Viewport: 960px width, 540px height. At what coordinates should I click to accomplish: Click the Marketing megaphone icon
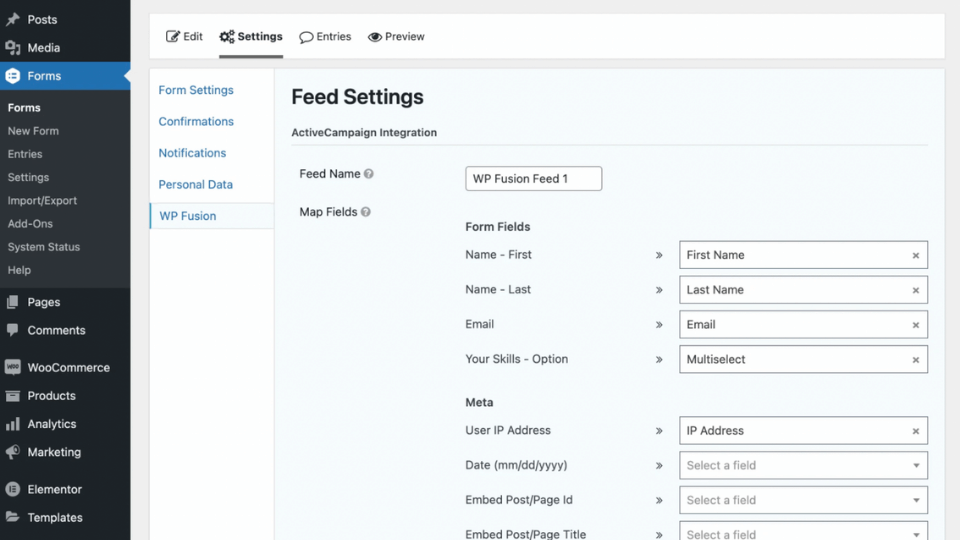click(12, 452)
